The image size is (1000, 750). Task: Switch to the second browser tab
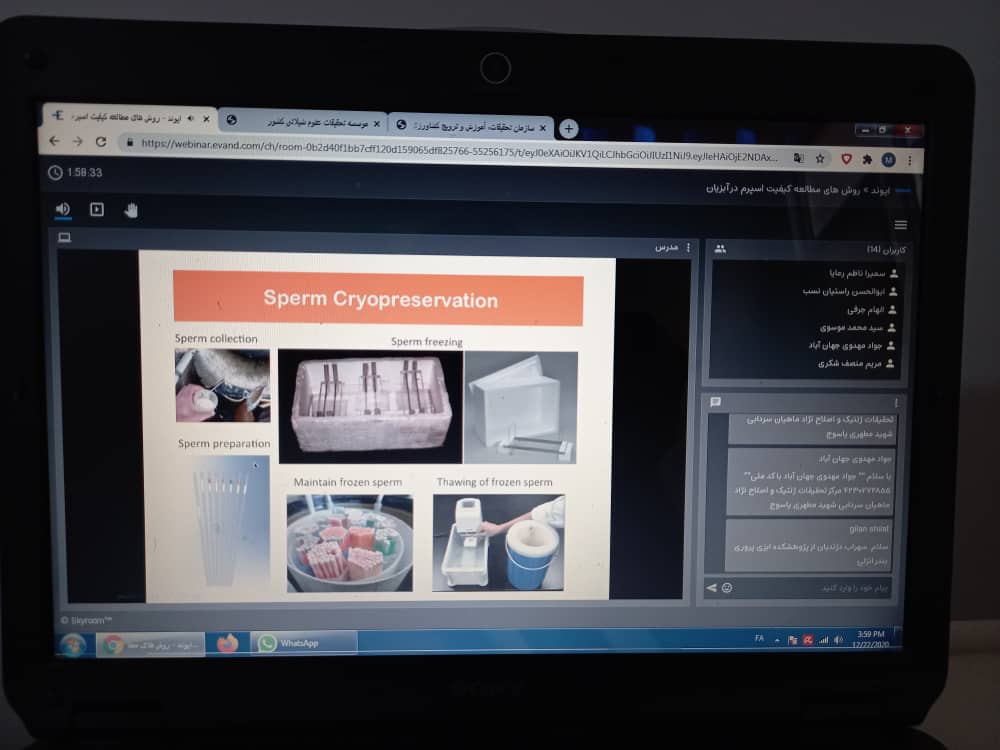(x=300, y=121)
